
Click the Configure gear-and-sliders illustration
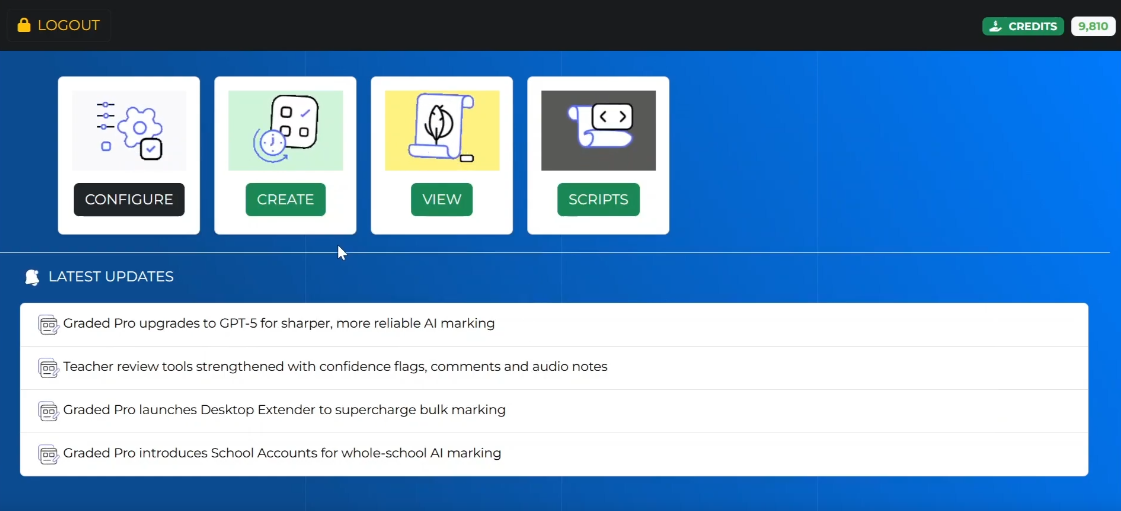coord(129,130)
